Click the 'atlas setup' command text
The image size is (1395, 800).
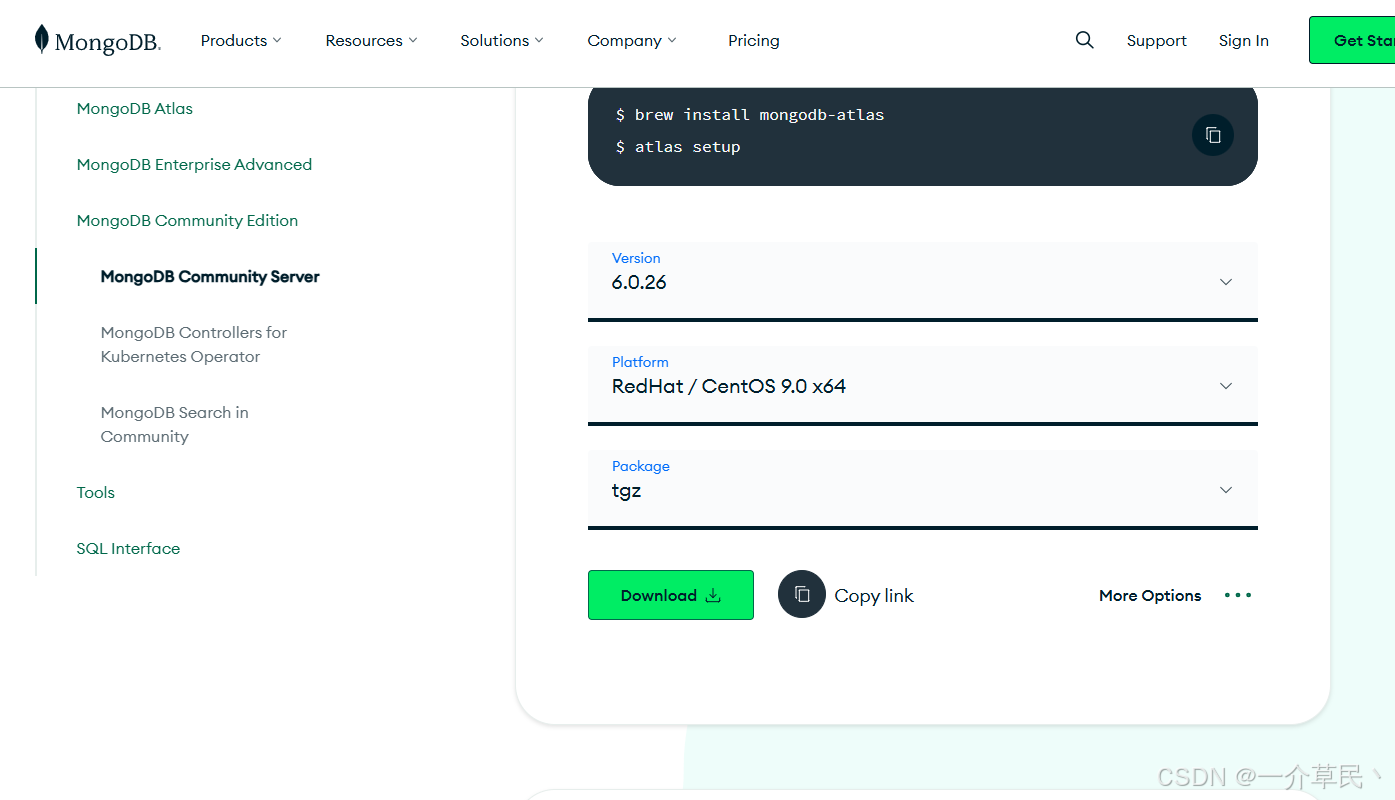click(x=687, y=146)
